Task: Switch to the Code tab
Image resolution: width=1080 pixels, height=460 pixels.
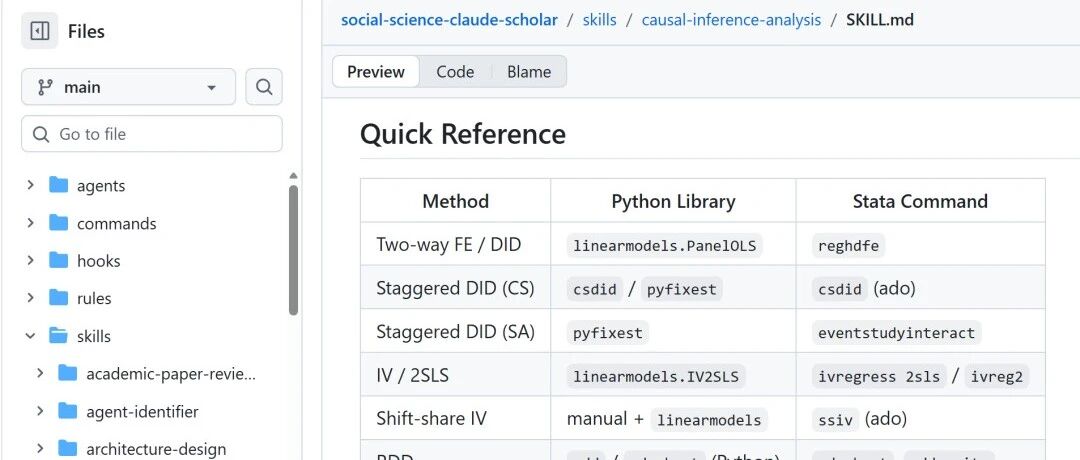Action: (455, 72)
